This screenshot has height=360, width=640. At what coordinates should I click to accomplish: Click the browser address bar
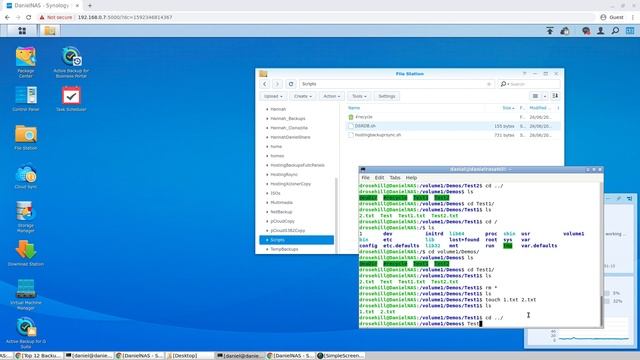[316, 17]
